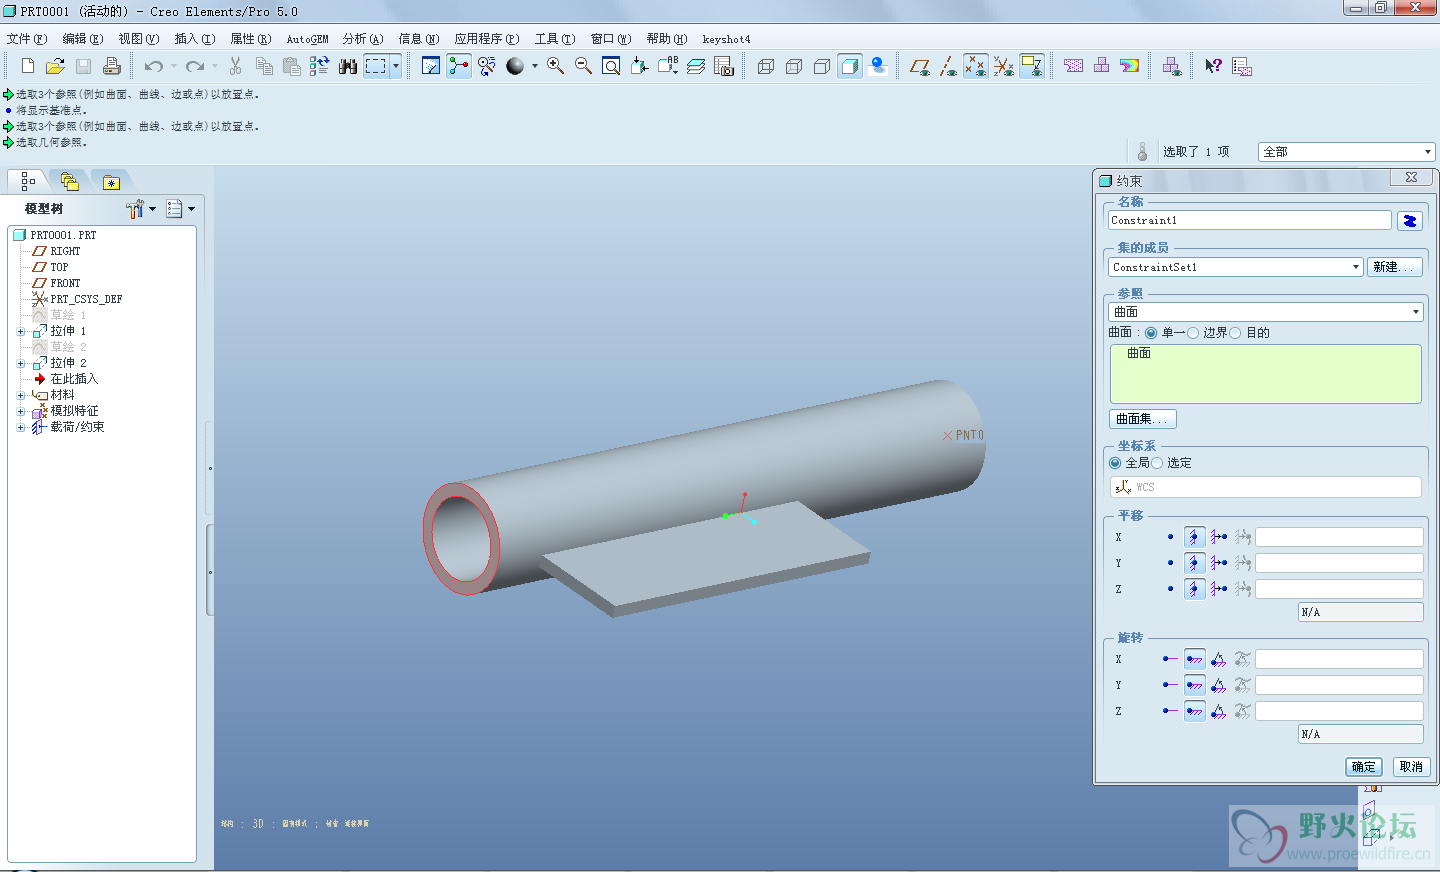Set translation Z to prescribed displacement

coord(1219,589)
